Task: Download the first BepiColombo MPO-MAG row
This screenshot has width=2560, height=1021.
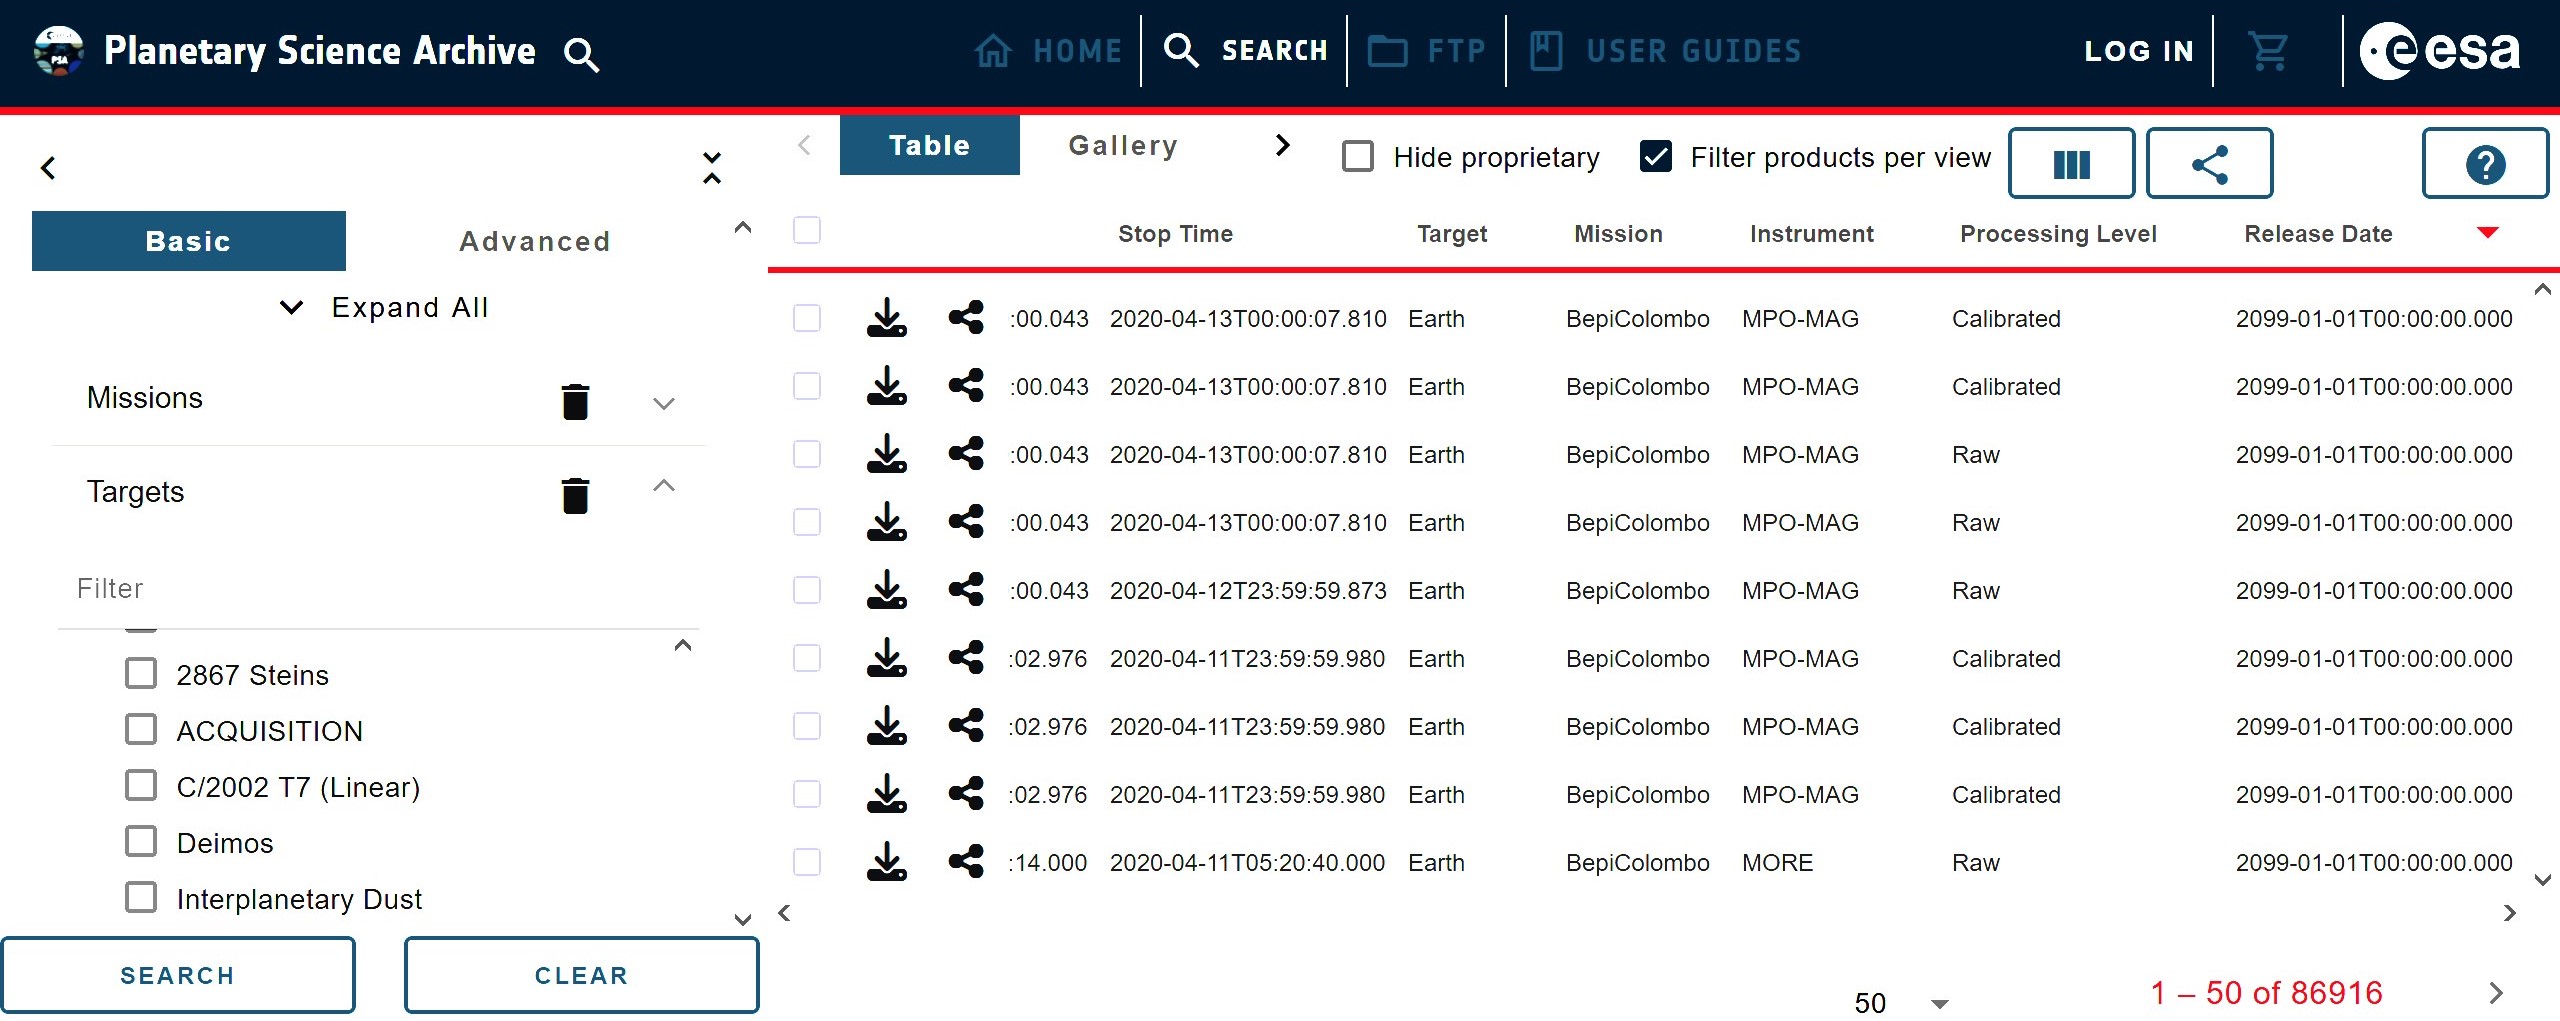Action: 886,319
